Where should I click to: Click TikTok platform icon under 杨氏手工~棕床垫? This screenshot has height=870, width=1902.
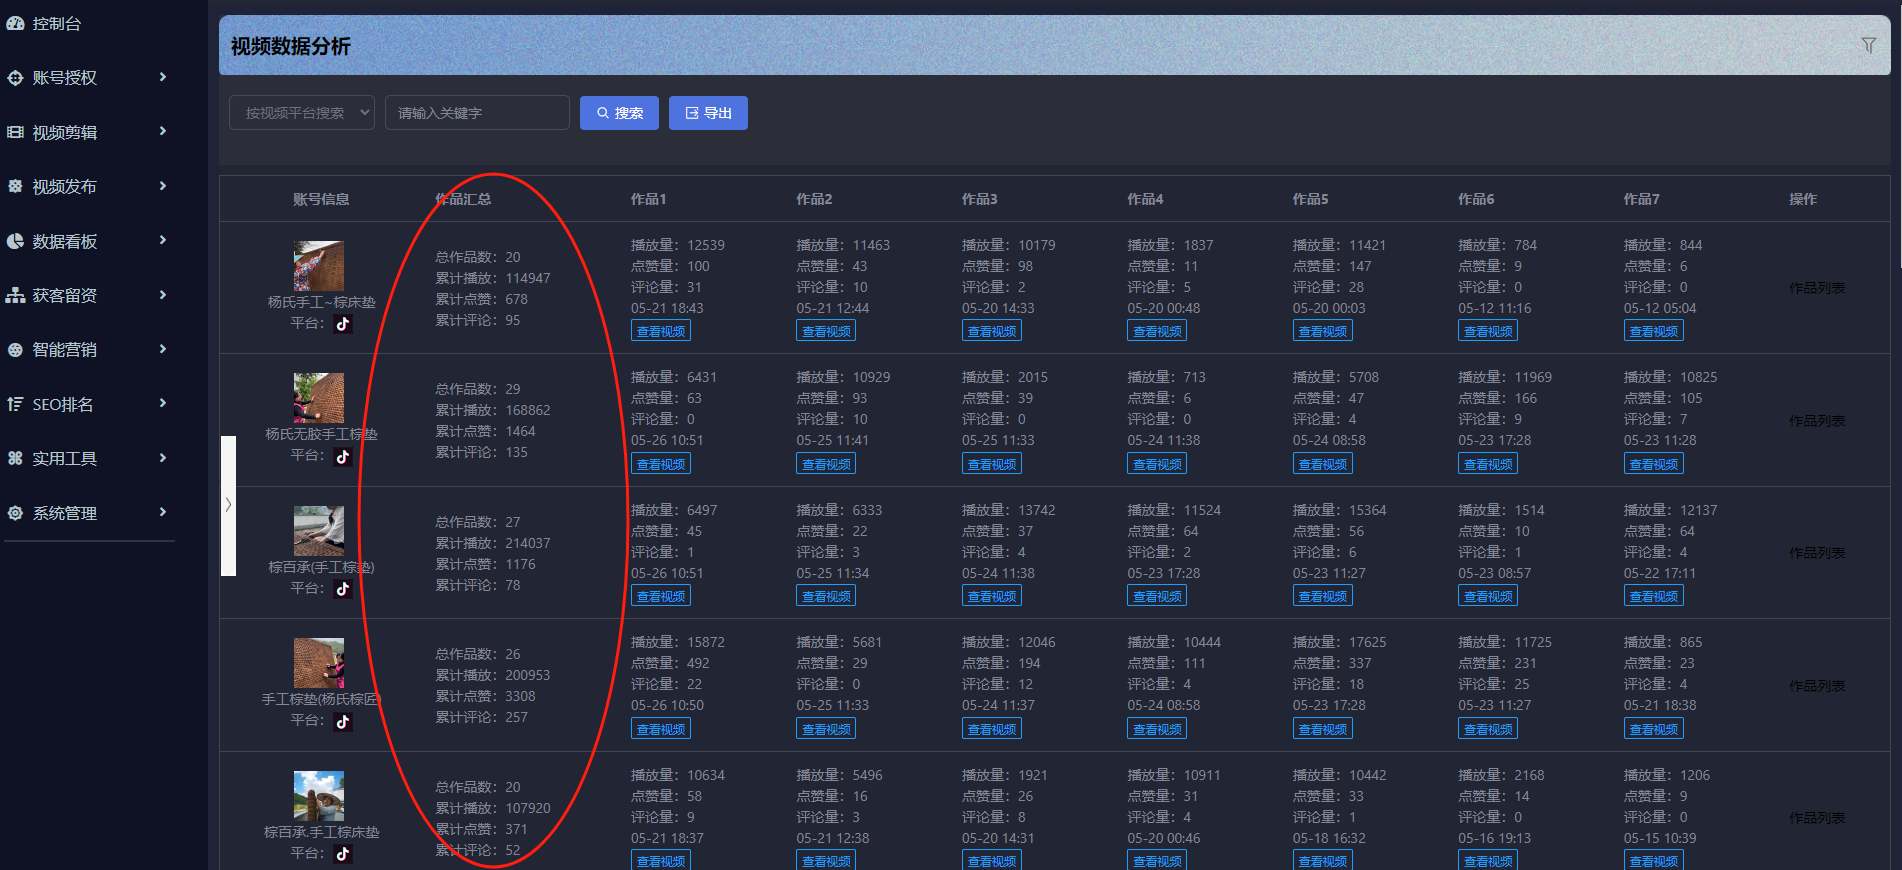tap(343, 323)
